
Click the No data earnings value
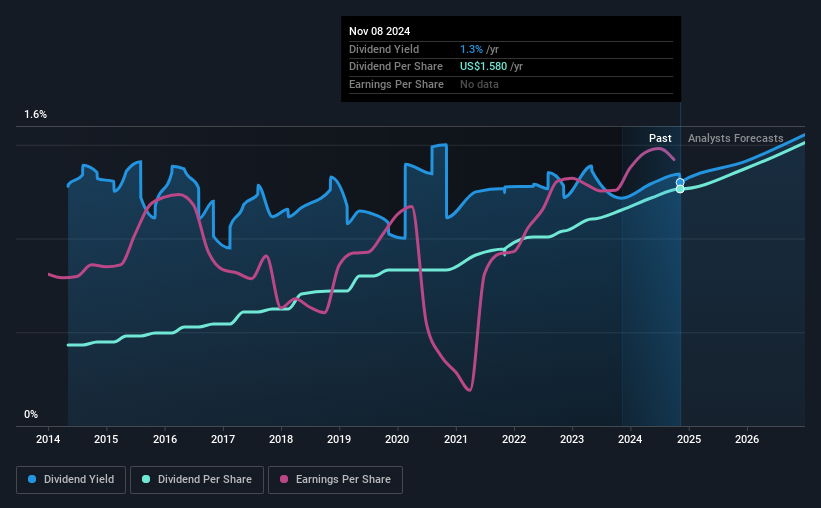[479, 84]
